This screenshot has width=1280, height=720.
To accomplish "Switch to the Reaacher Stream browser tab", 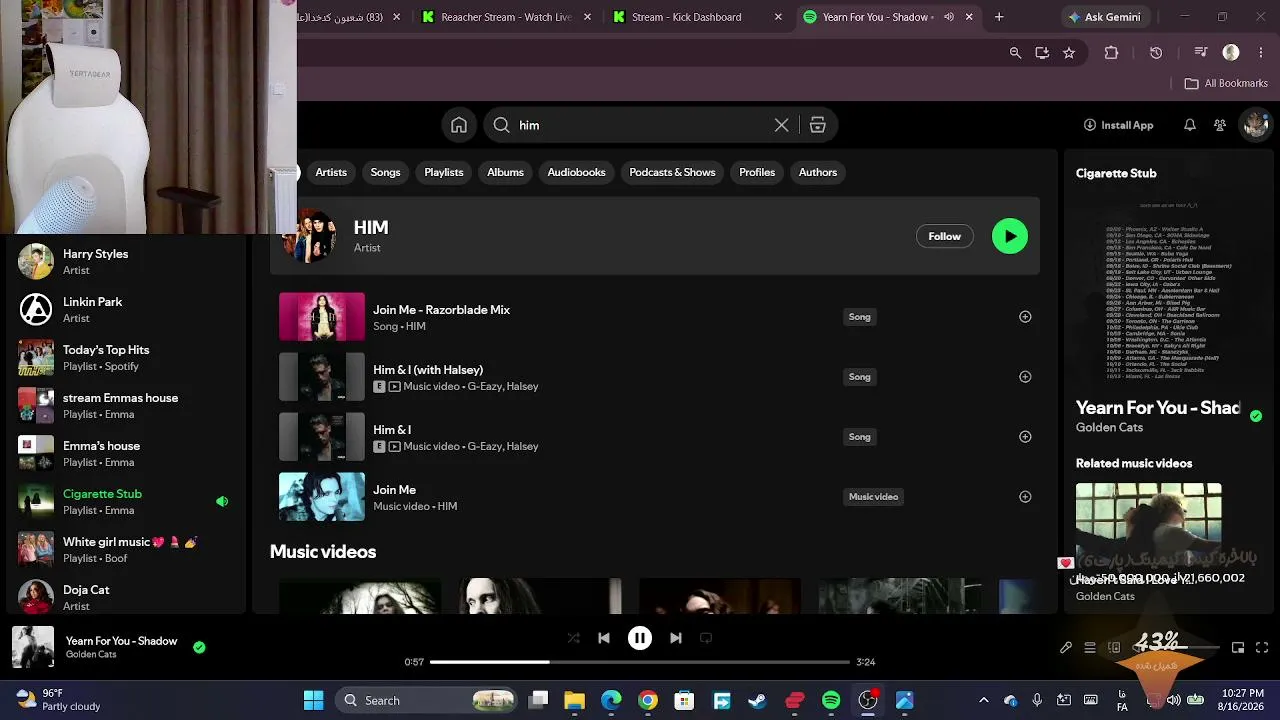I will (x=505, y=17).
